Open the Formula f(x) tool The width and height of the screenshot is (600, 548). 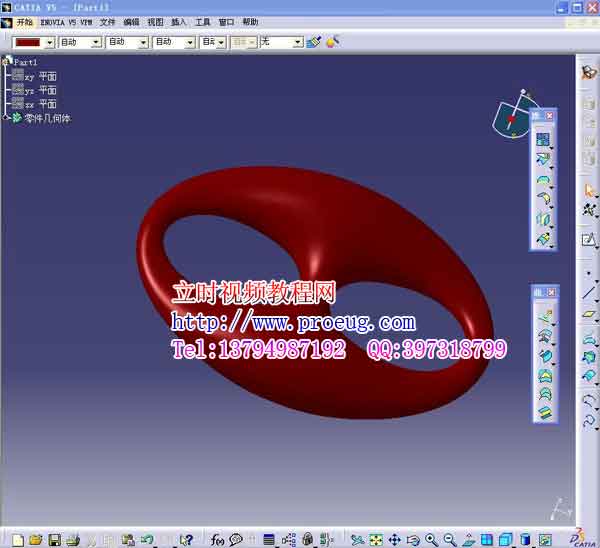[217, 540]
